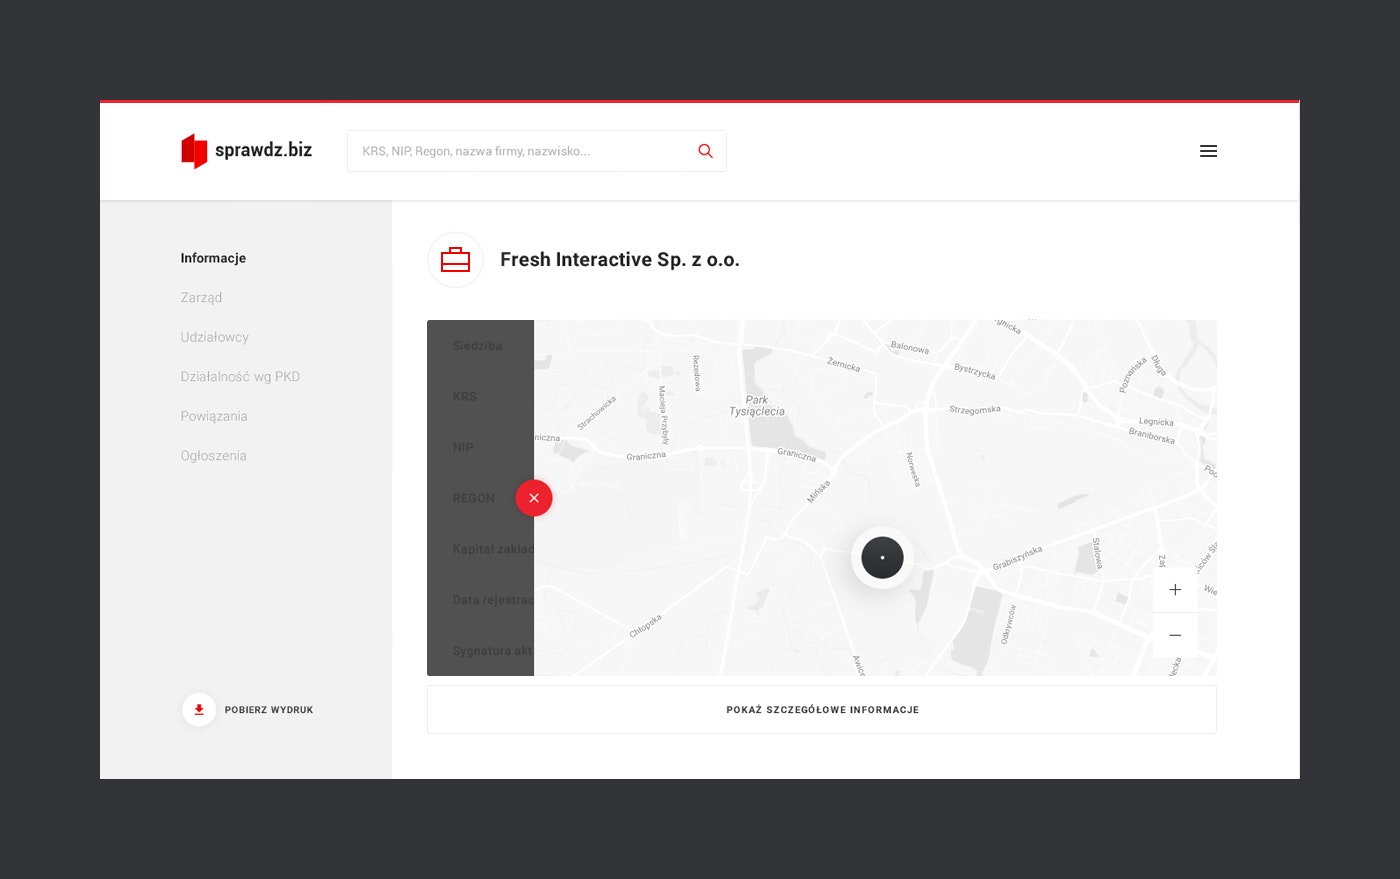The width and height of the screenshot is (1400, 879).
Task: Click the red download print icon
Action: [x=199, y=710]
